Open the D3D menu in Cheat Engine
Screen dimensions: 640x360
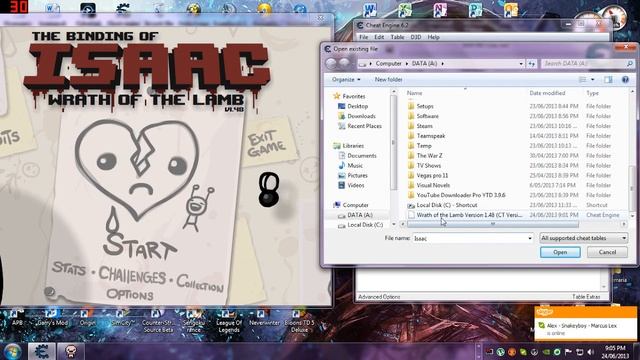[416, 37]
